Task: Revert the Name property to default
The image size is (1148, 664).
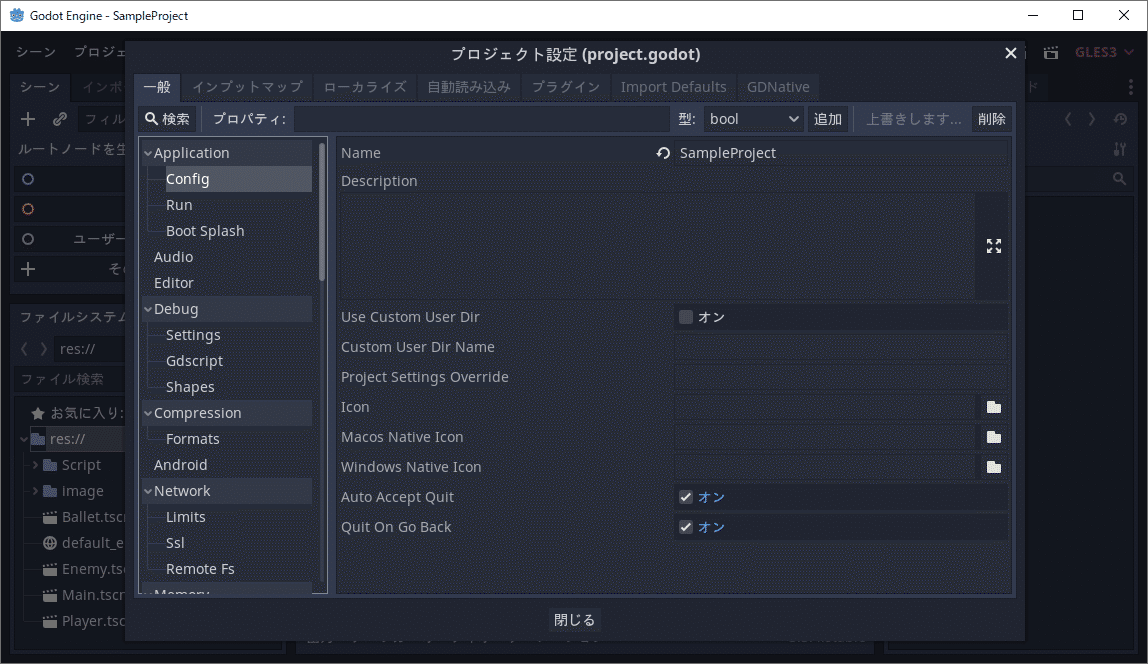Action: tap(663, 153)
